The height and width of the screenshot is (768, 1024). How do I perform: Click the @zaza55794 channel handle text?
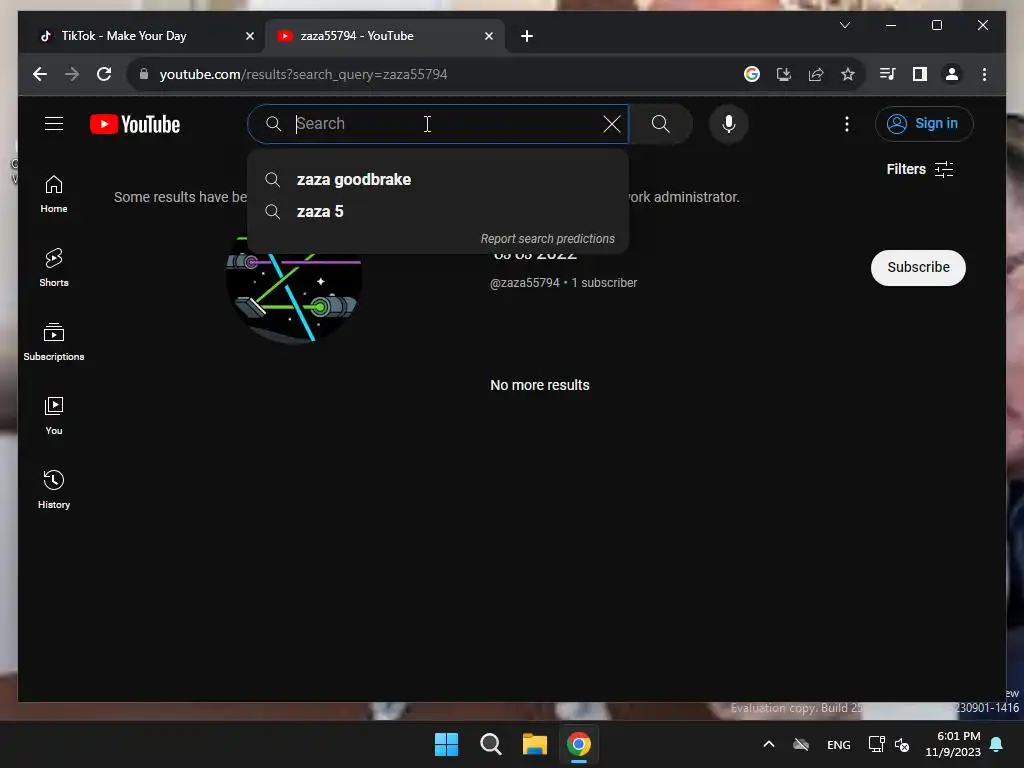pos(524,283)
